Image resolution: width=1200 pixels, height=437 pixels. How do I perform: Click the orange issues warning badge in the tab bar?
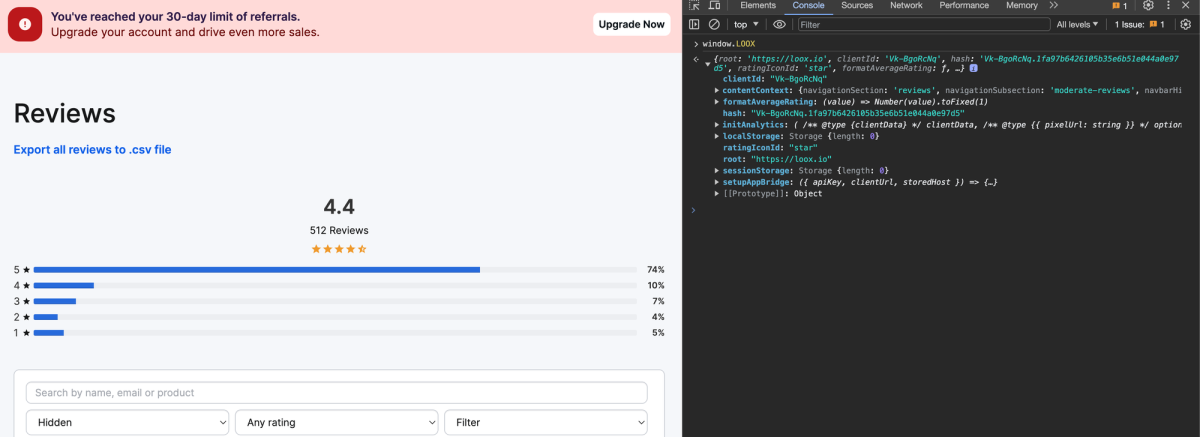coord(1120,6)
